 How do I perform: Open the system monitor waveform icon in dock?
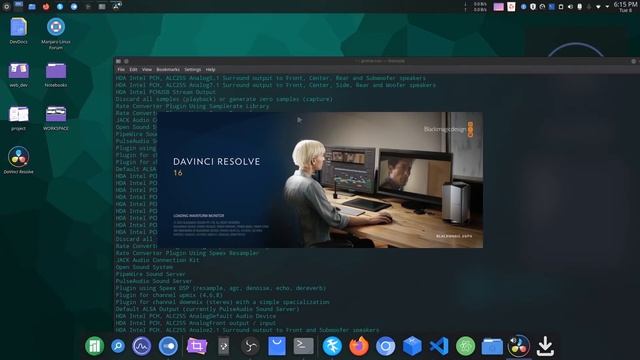(142, 346)
